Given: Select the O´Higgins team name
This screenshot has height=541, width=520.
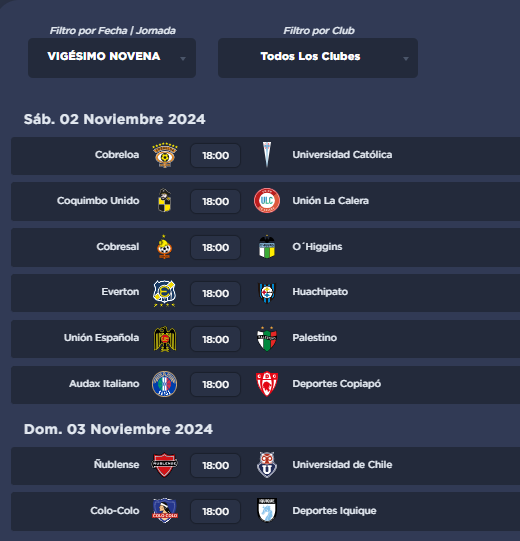Looking at the screenshot, I should click(317, 247).
